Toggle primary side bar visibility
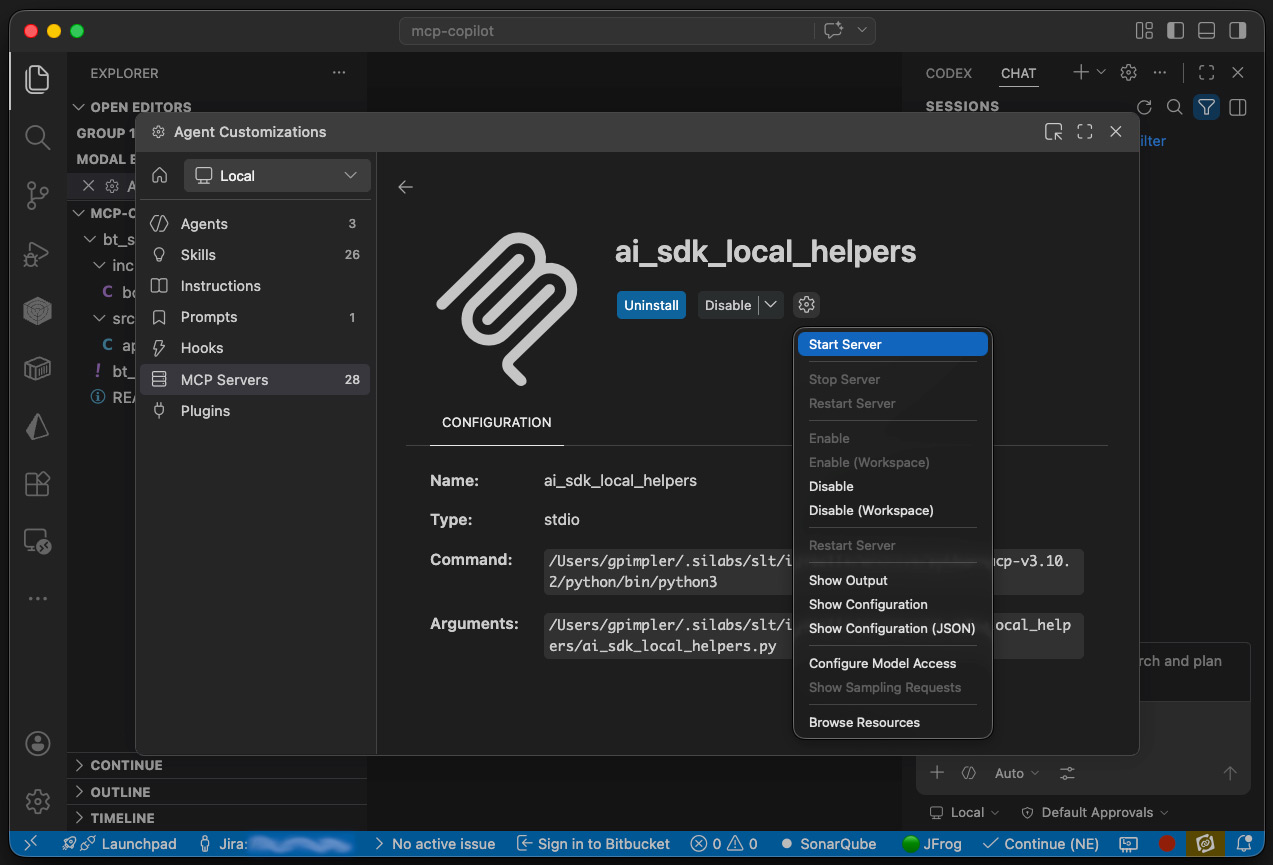The height and width of the screenshot is (865, 1273). (x=1176, y=31)
